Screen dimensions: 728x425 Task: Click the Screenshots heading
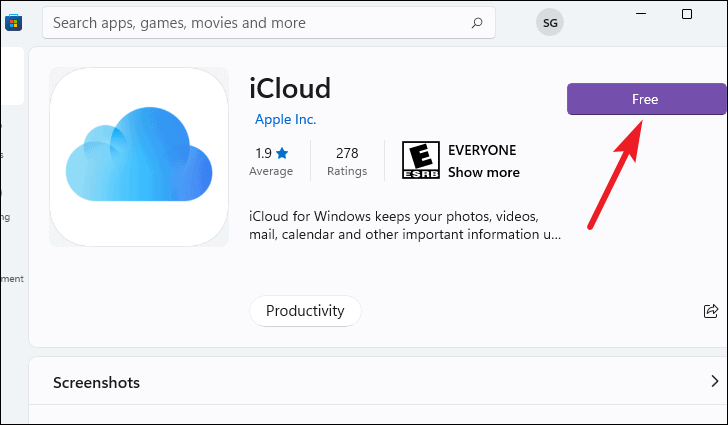tap(96, 383)
